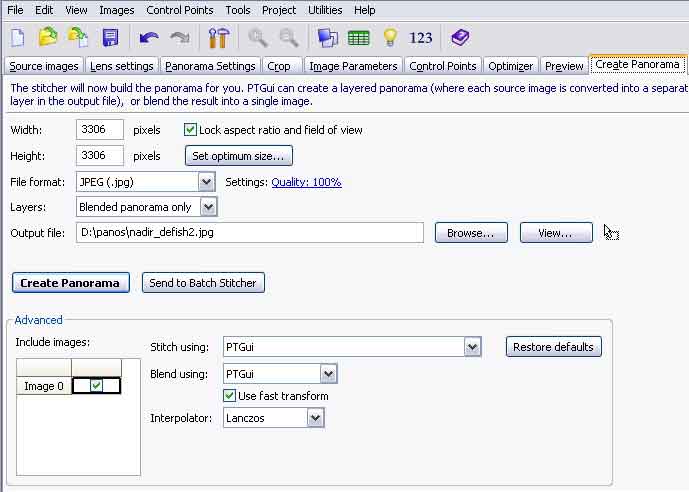Click the Save project floppy icon
The height and width of the screenshot is (492, 689).
(x=110, y=38)
